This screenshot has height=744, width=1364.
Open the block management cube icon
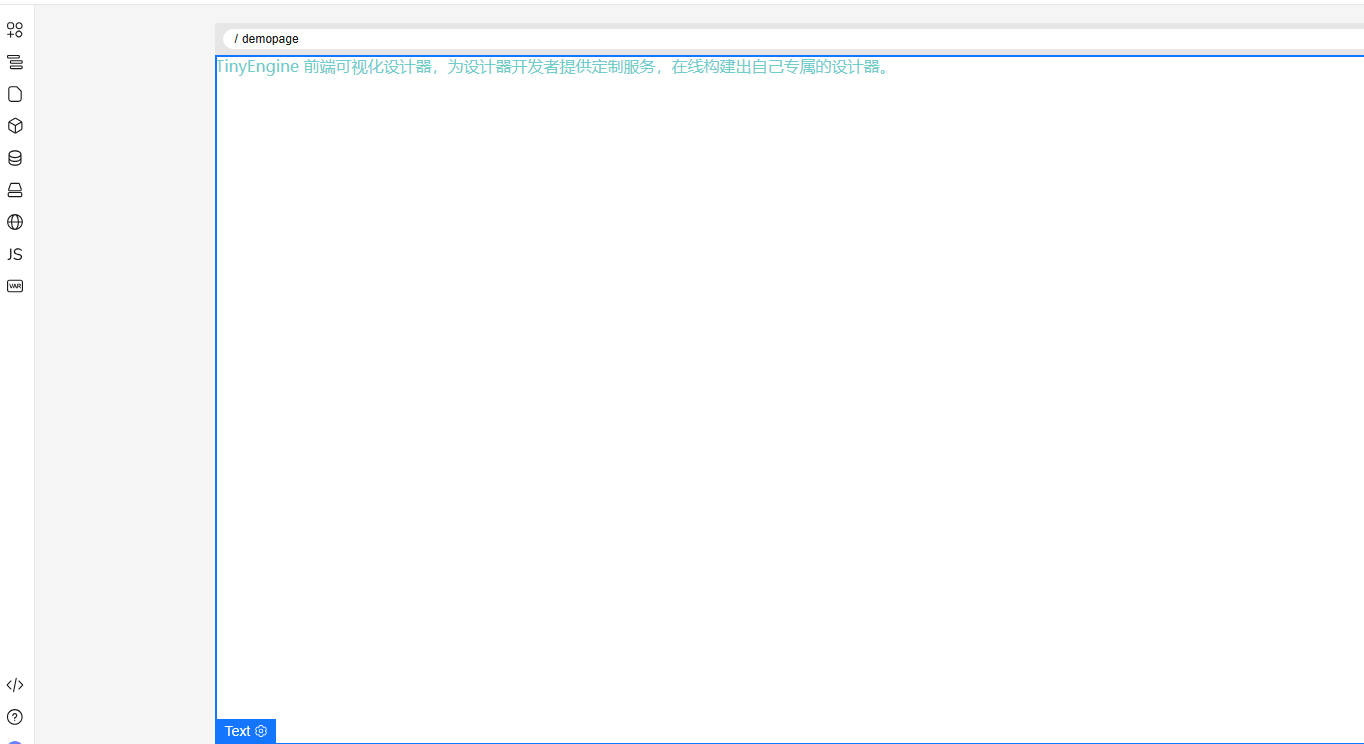15,126
